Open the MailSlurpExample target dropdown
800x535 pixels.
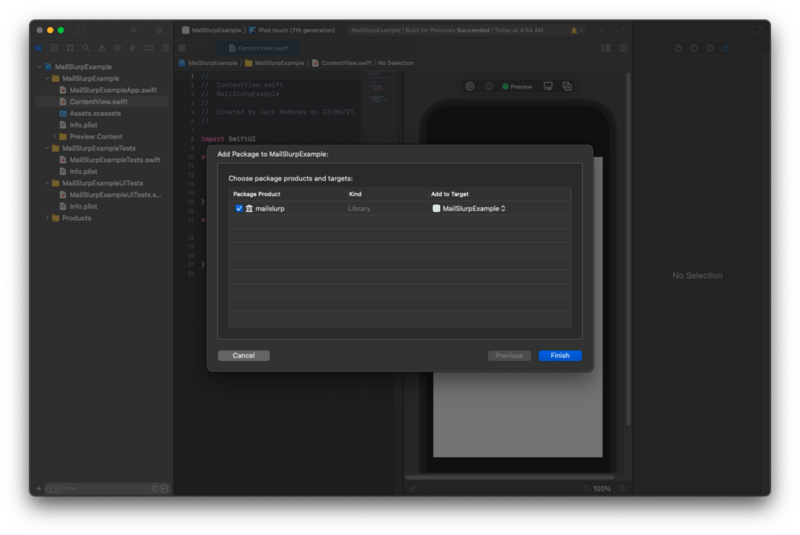coord(474,209)
